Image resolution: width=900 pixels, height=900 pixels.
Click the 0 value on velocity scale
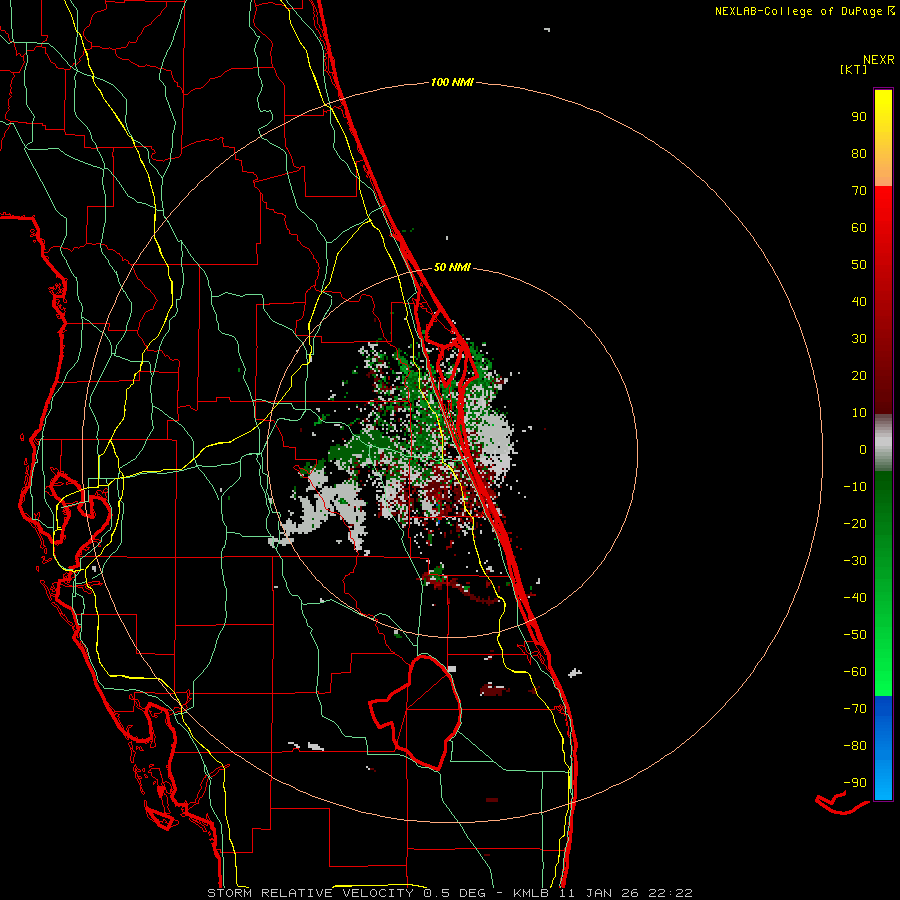(x=863, y=450)
